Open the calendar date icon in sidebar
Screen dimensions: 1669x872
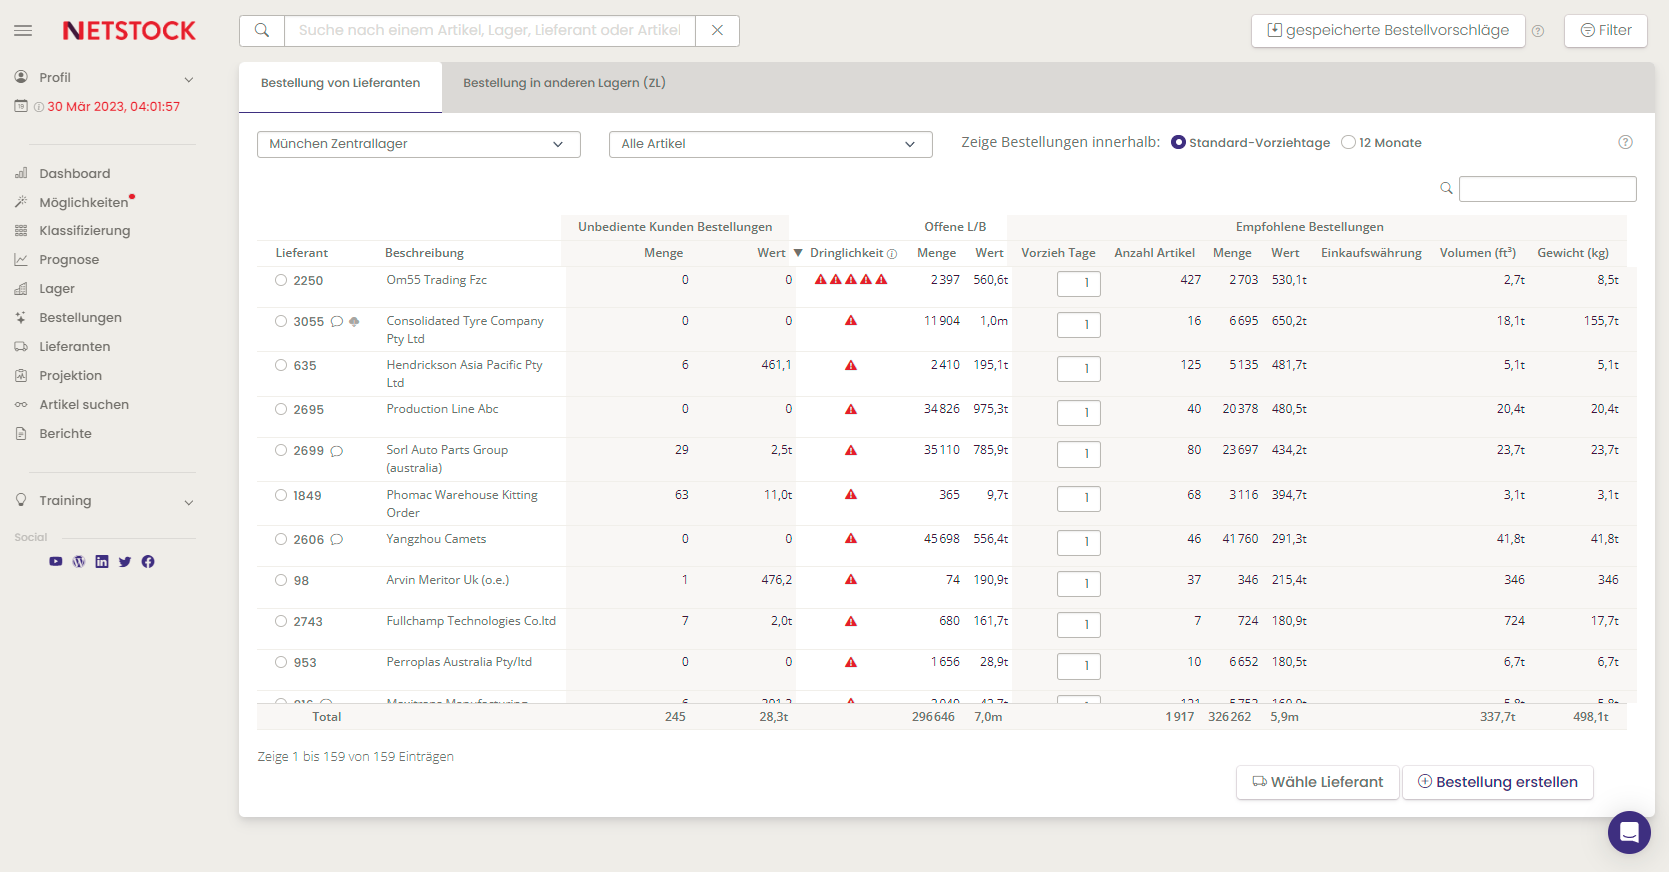pyautogui.click(x=21, y=106)
